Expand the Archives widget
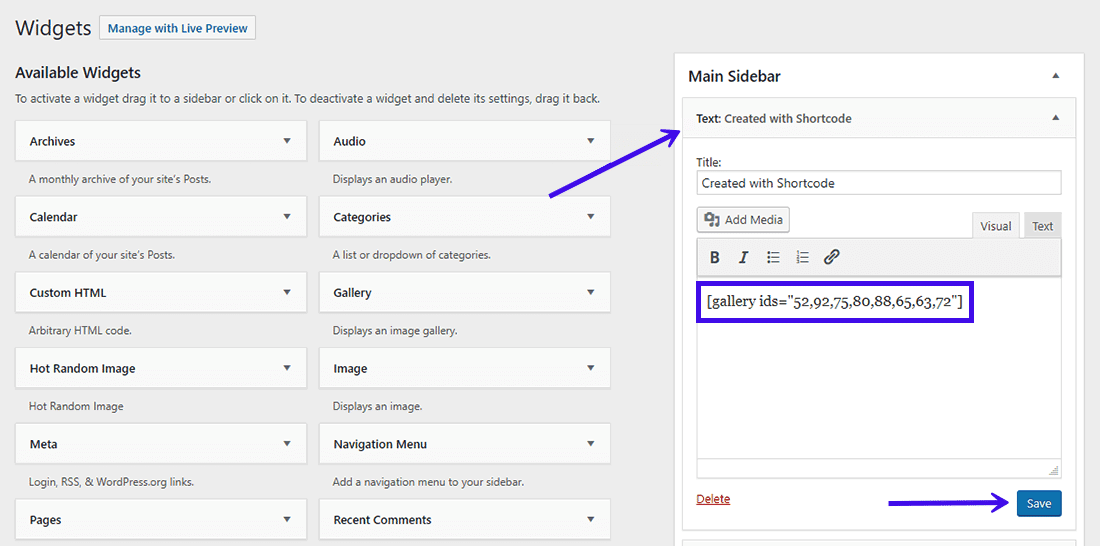Screen dimensions: 1100x546 (x=287, y=141)
